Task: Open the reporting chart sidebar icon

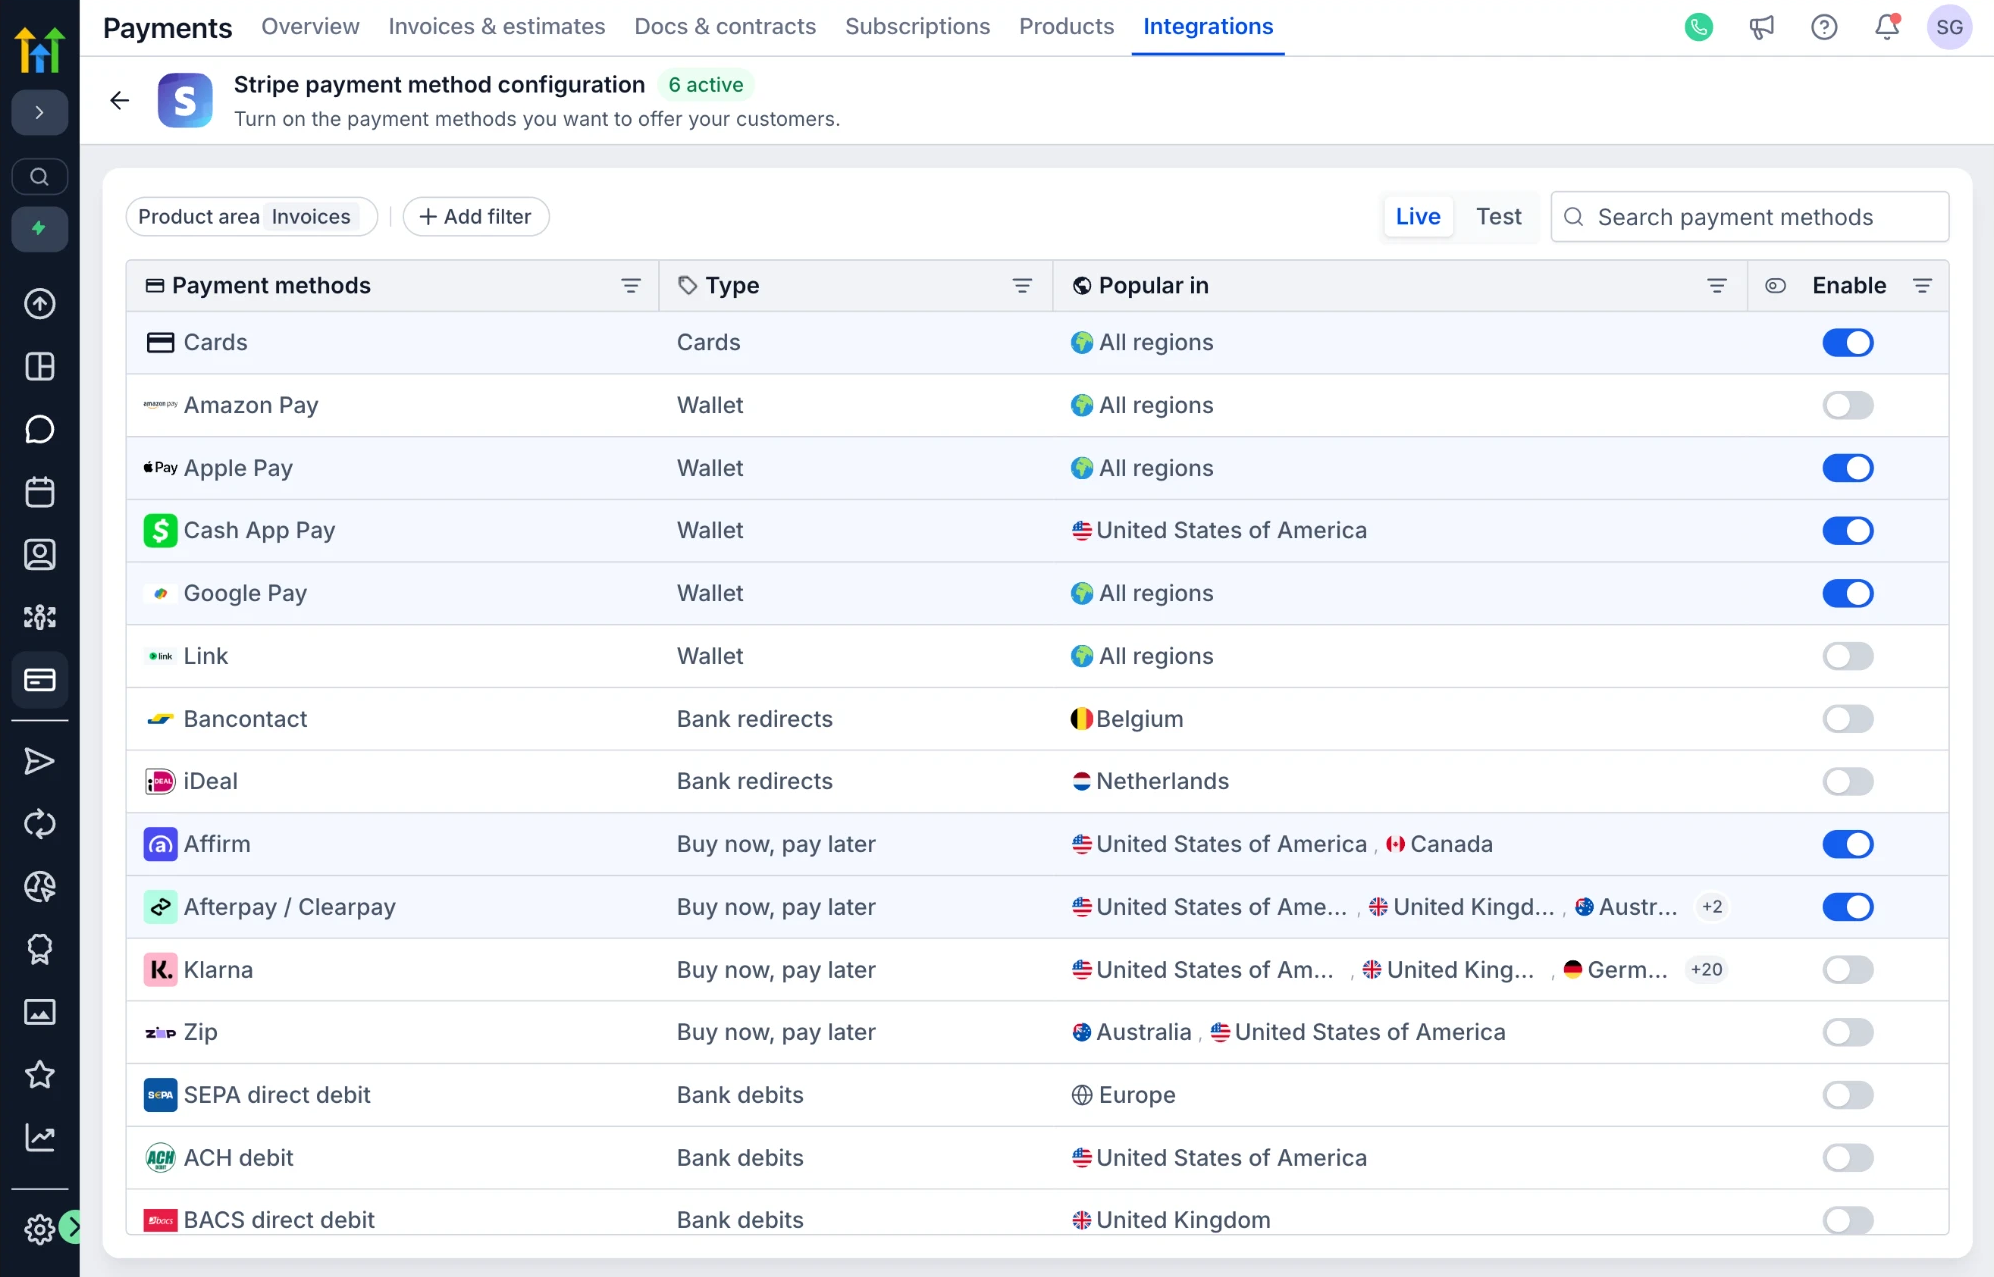Action: click(x=39, y=1137)
